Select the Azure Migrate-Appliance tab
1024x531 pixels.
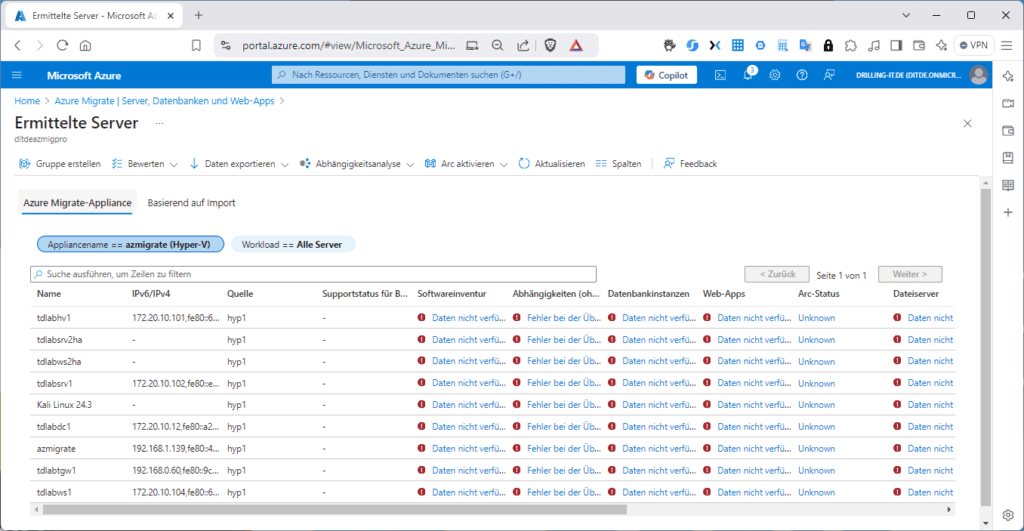pos(77,202)
